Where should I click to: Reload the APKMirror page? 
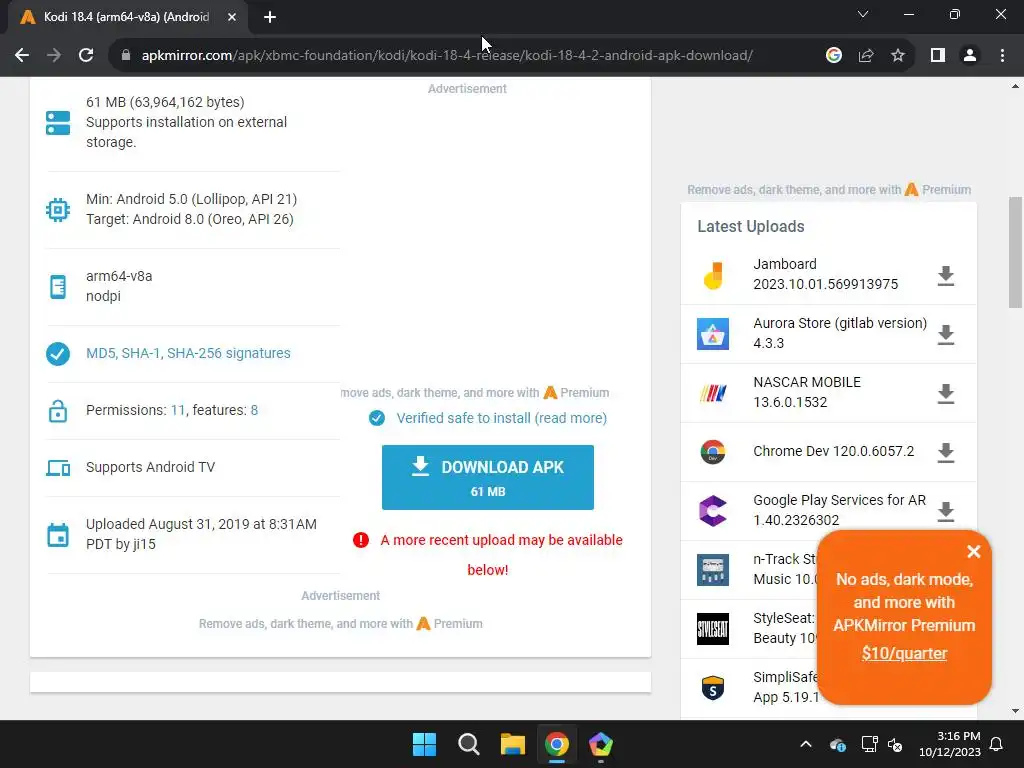tap(86, 56)
